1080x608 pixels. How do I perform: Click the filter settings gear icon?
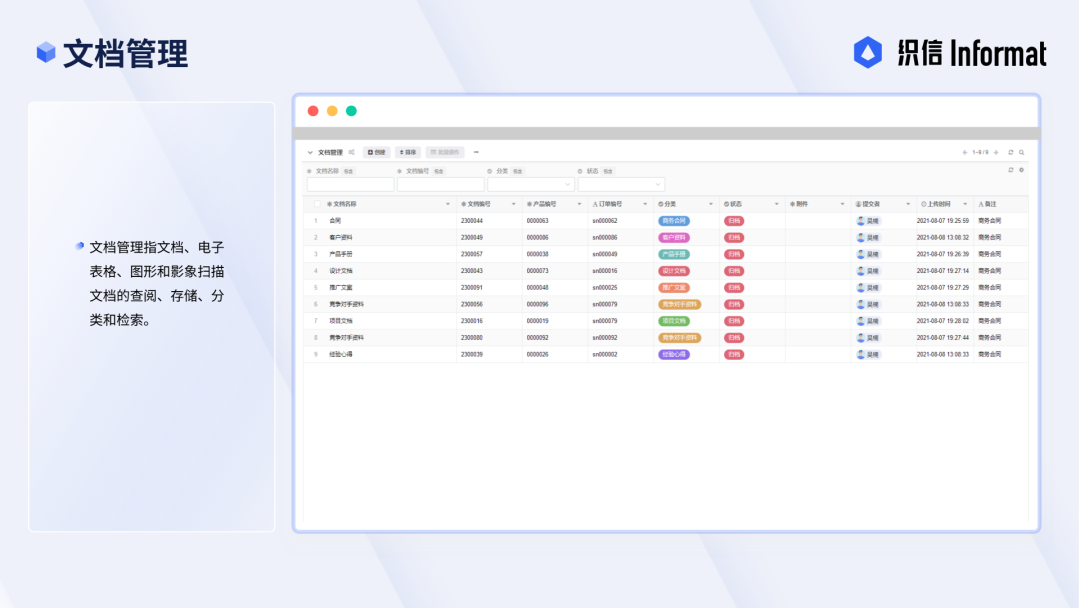pos(1021,170)
